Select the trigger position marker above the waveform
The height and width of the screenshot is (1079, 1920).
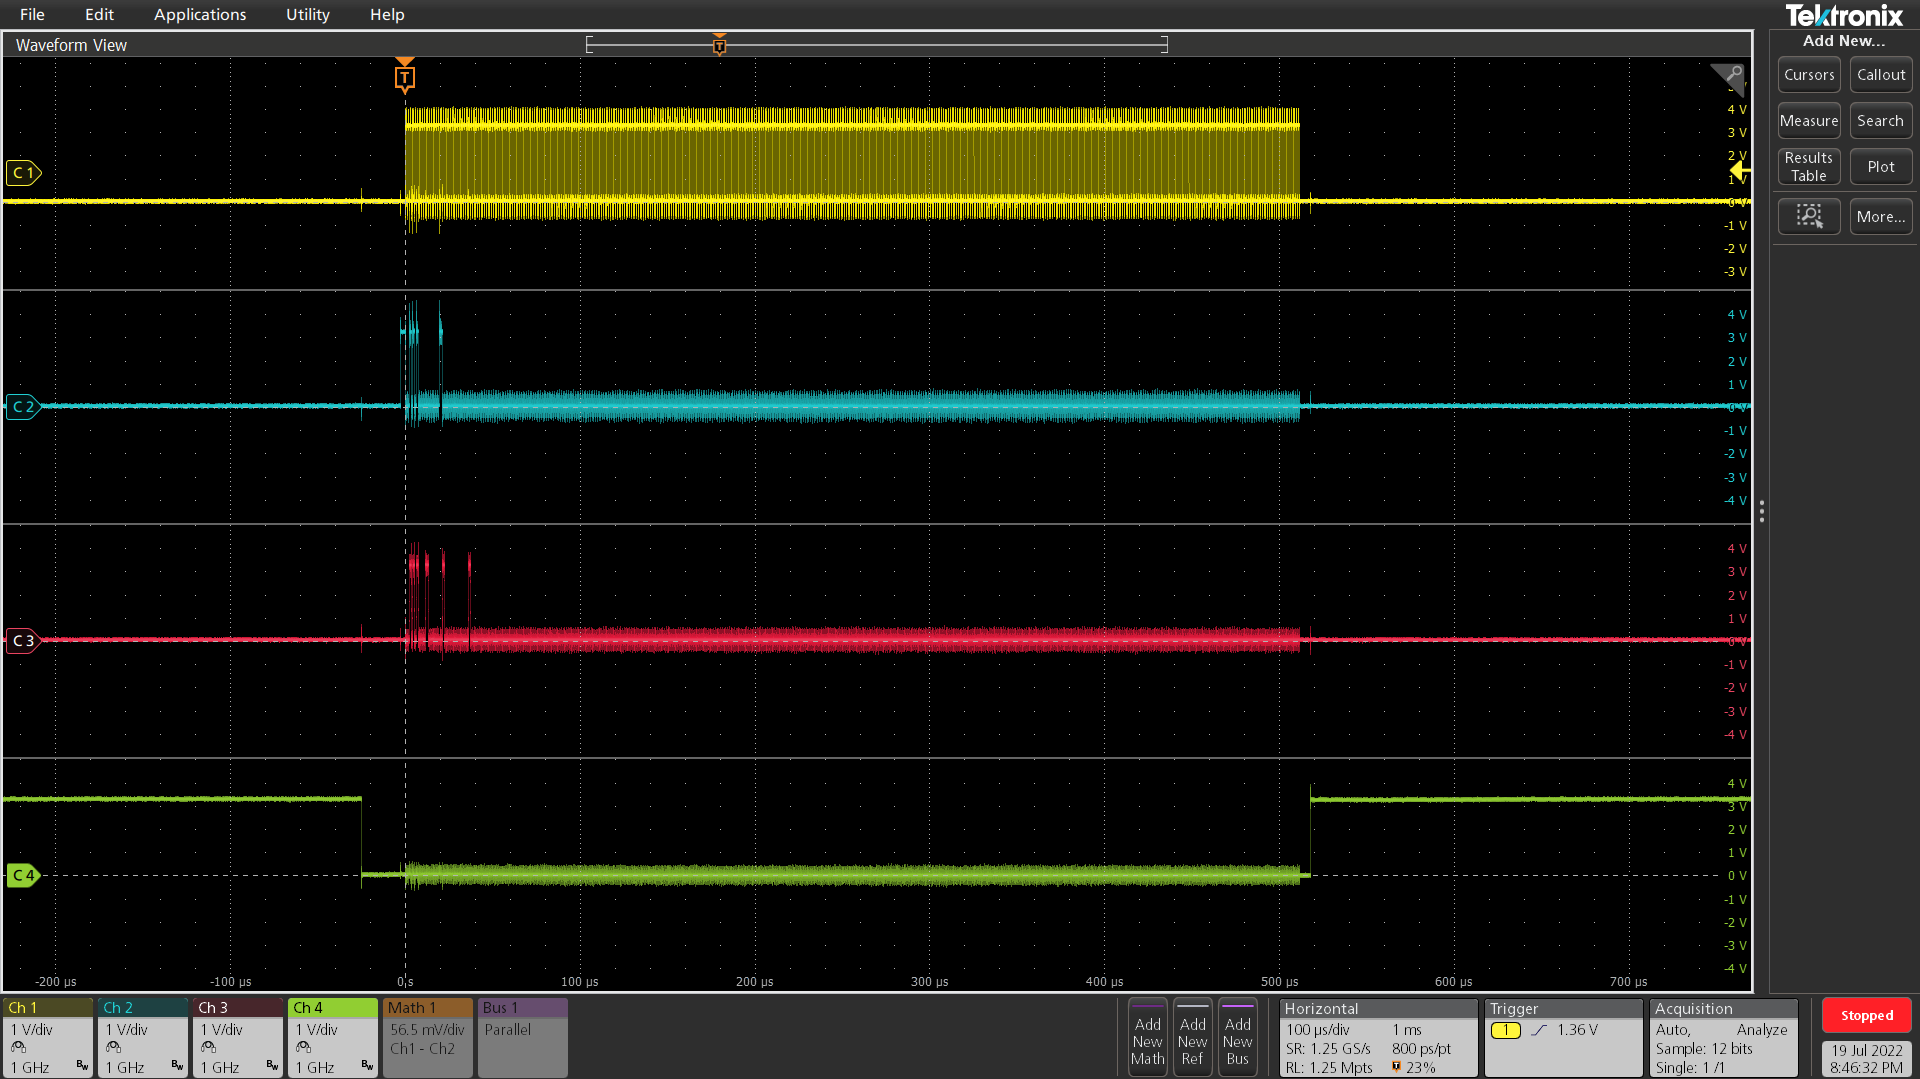405,76
